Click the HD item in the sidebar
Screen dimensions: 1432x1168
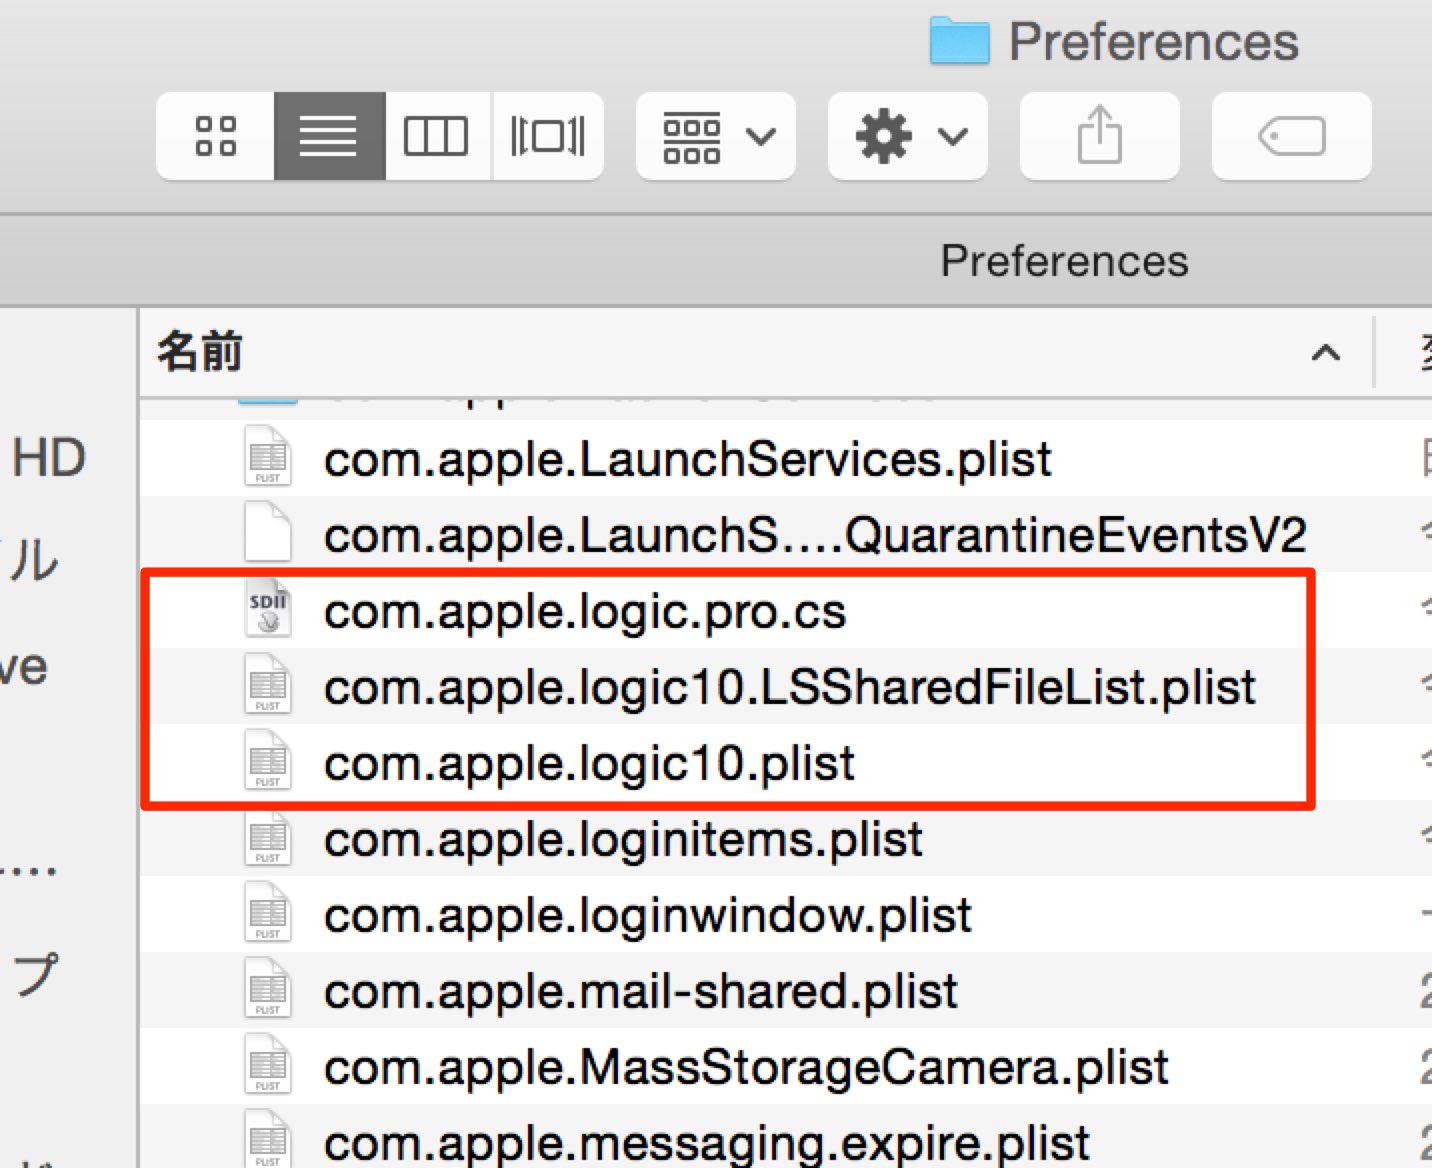pyautogui.click(x=49, y=458)
